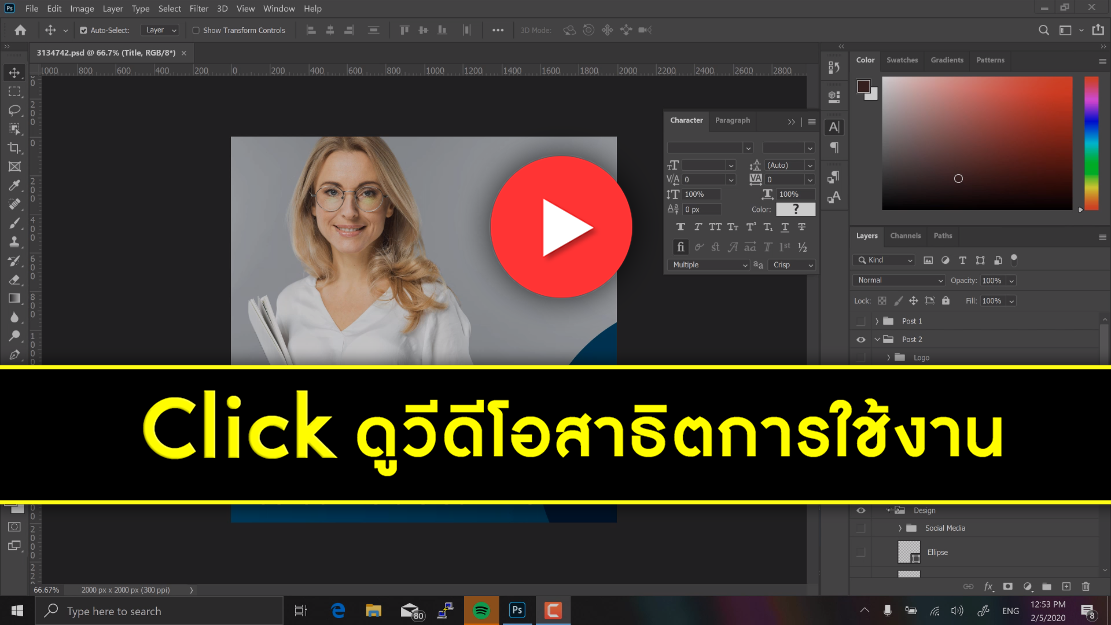Switch to the Channels tab
1111x625 pixels.
905,236
